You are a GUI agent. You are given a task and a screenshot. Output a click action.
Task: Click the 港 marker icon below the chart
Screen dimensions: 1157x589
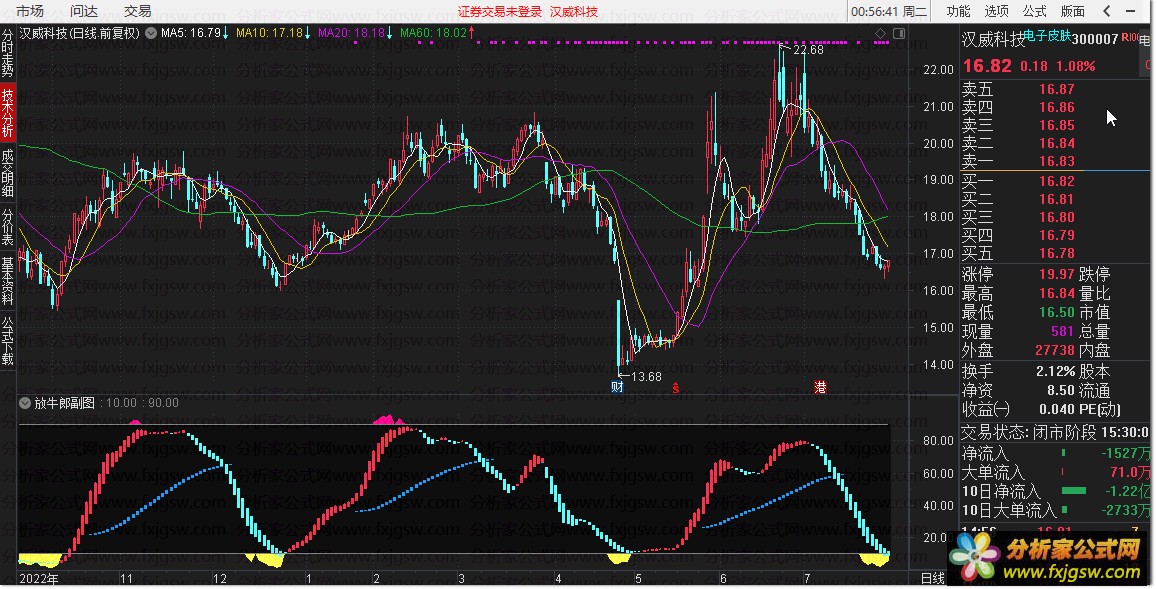pyautogui.click(x=820, y=387)
